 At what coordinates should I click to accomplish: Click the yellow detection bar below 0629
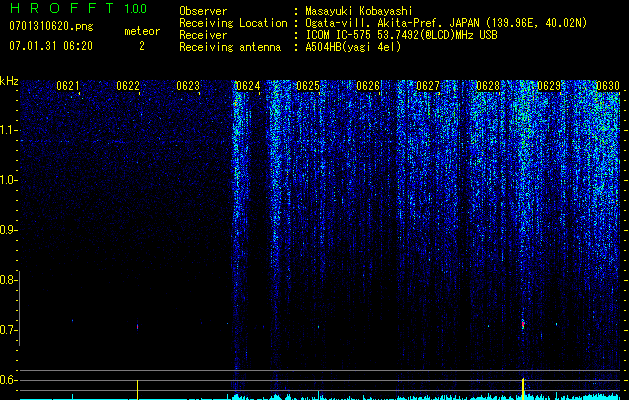pos(523,389)
